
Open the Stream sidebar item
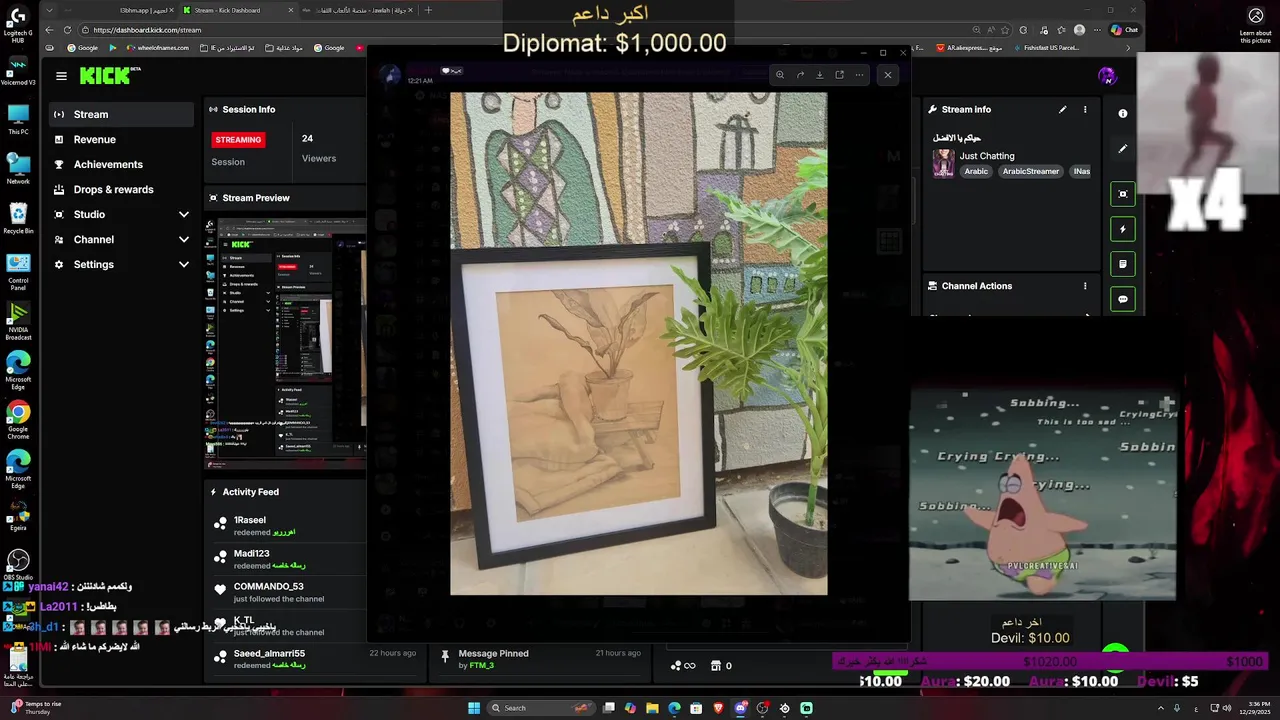coord(121,114)
